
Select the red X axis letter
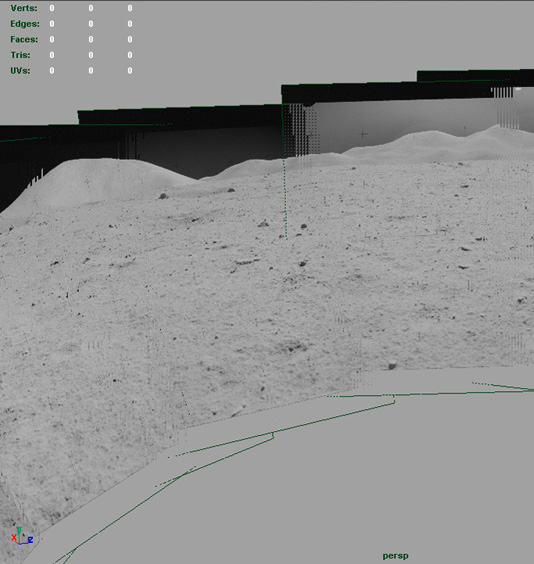click(x=14, y=537)
